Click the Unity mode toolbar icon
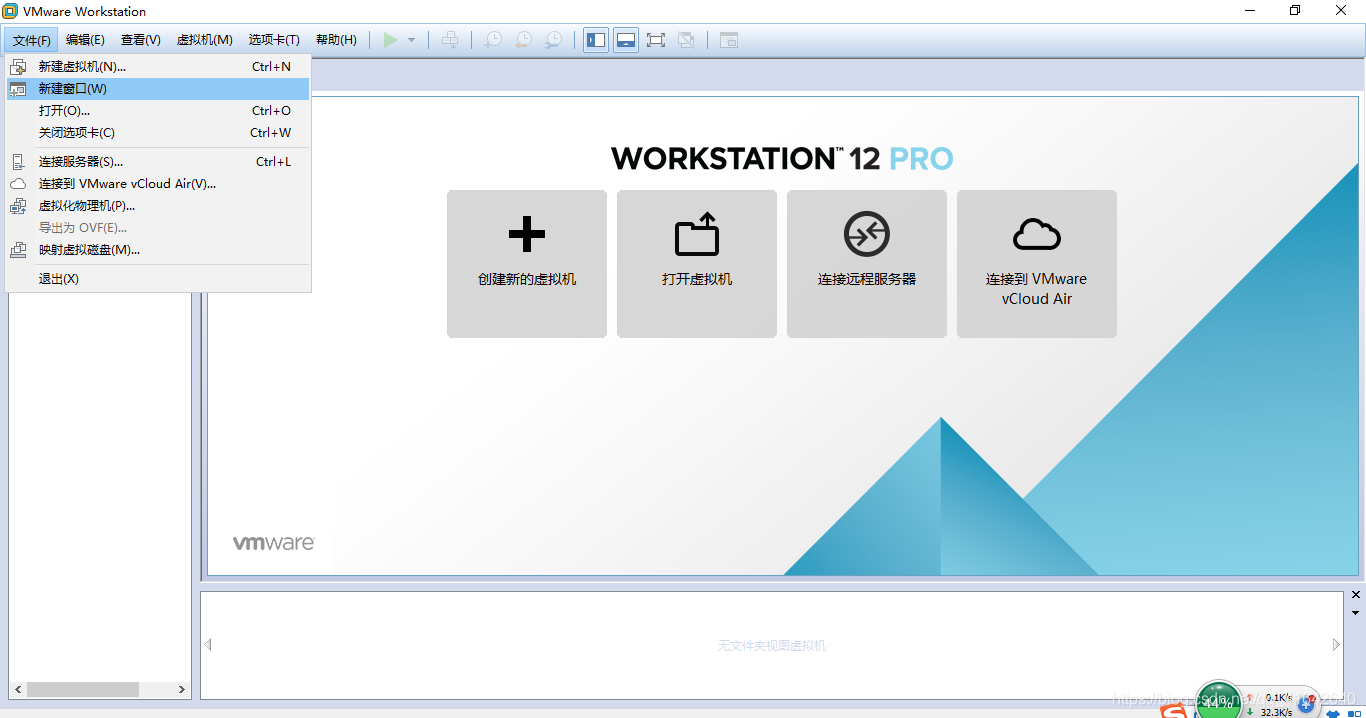This screenshot has width=1366, height=718. [x=686, y=40]
